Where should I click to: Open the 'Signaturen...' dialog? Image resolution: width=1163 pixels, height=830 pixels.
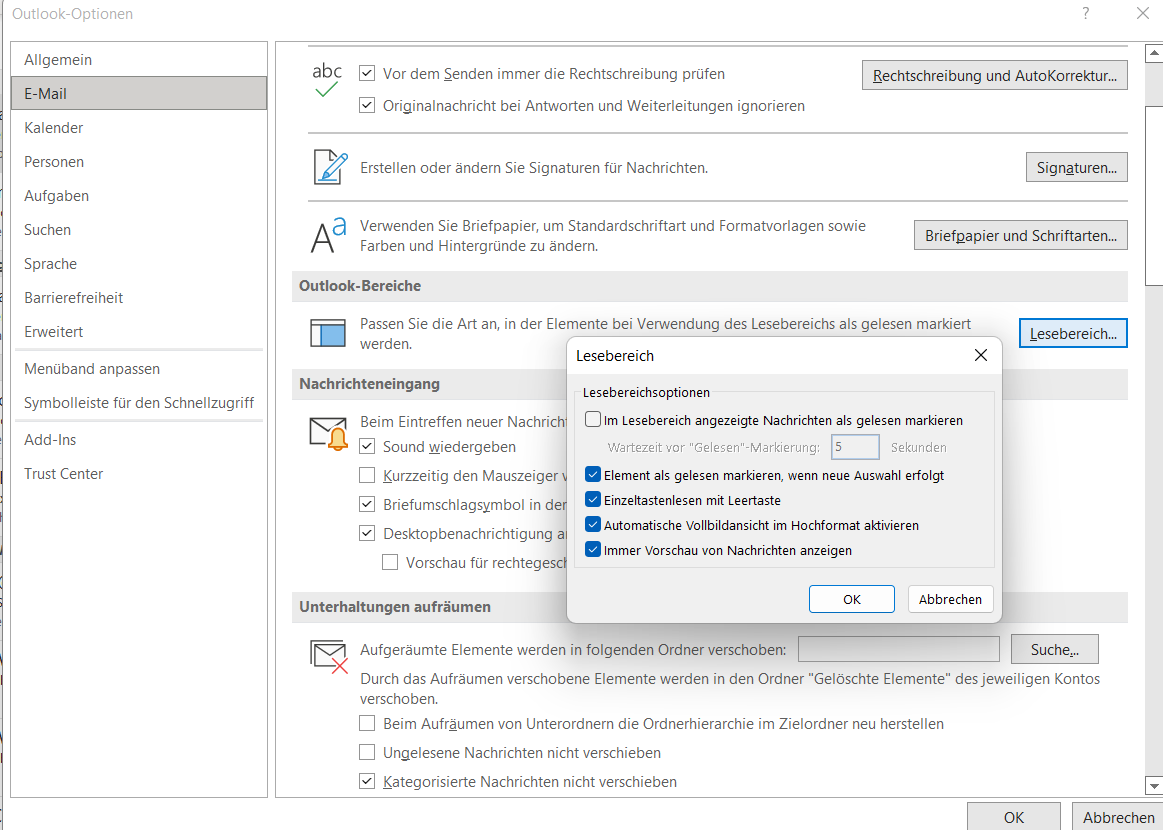point(1077,168)
